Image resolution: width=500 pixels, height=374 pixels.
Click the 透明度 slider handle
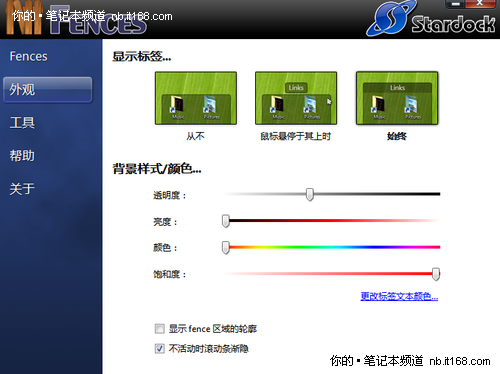click(x=310, y=194)
